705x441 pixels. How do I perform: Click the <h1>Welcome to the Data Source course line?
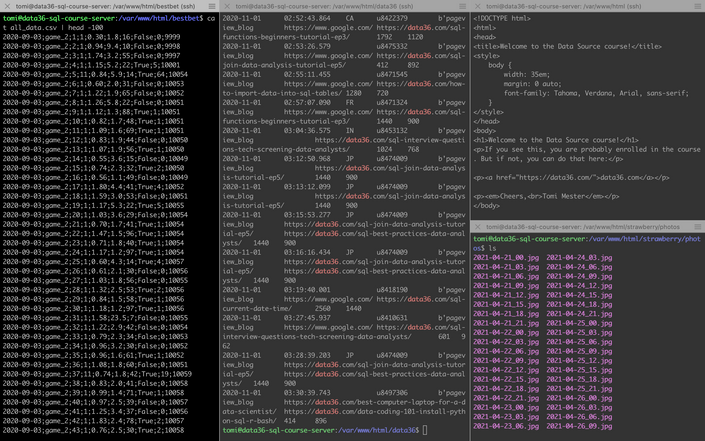point(556,140)
